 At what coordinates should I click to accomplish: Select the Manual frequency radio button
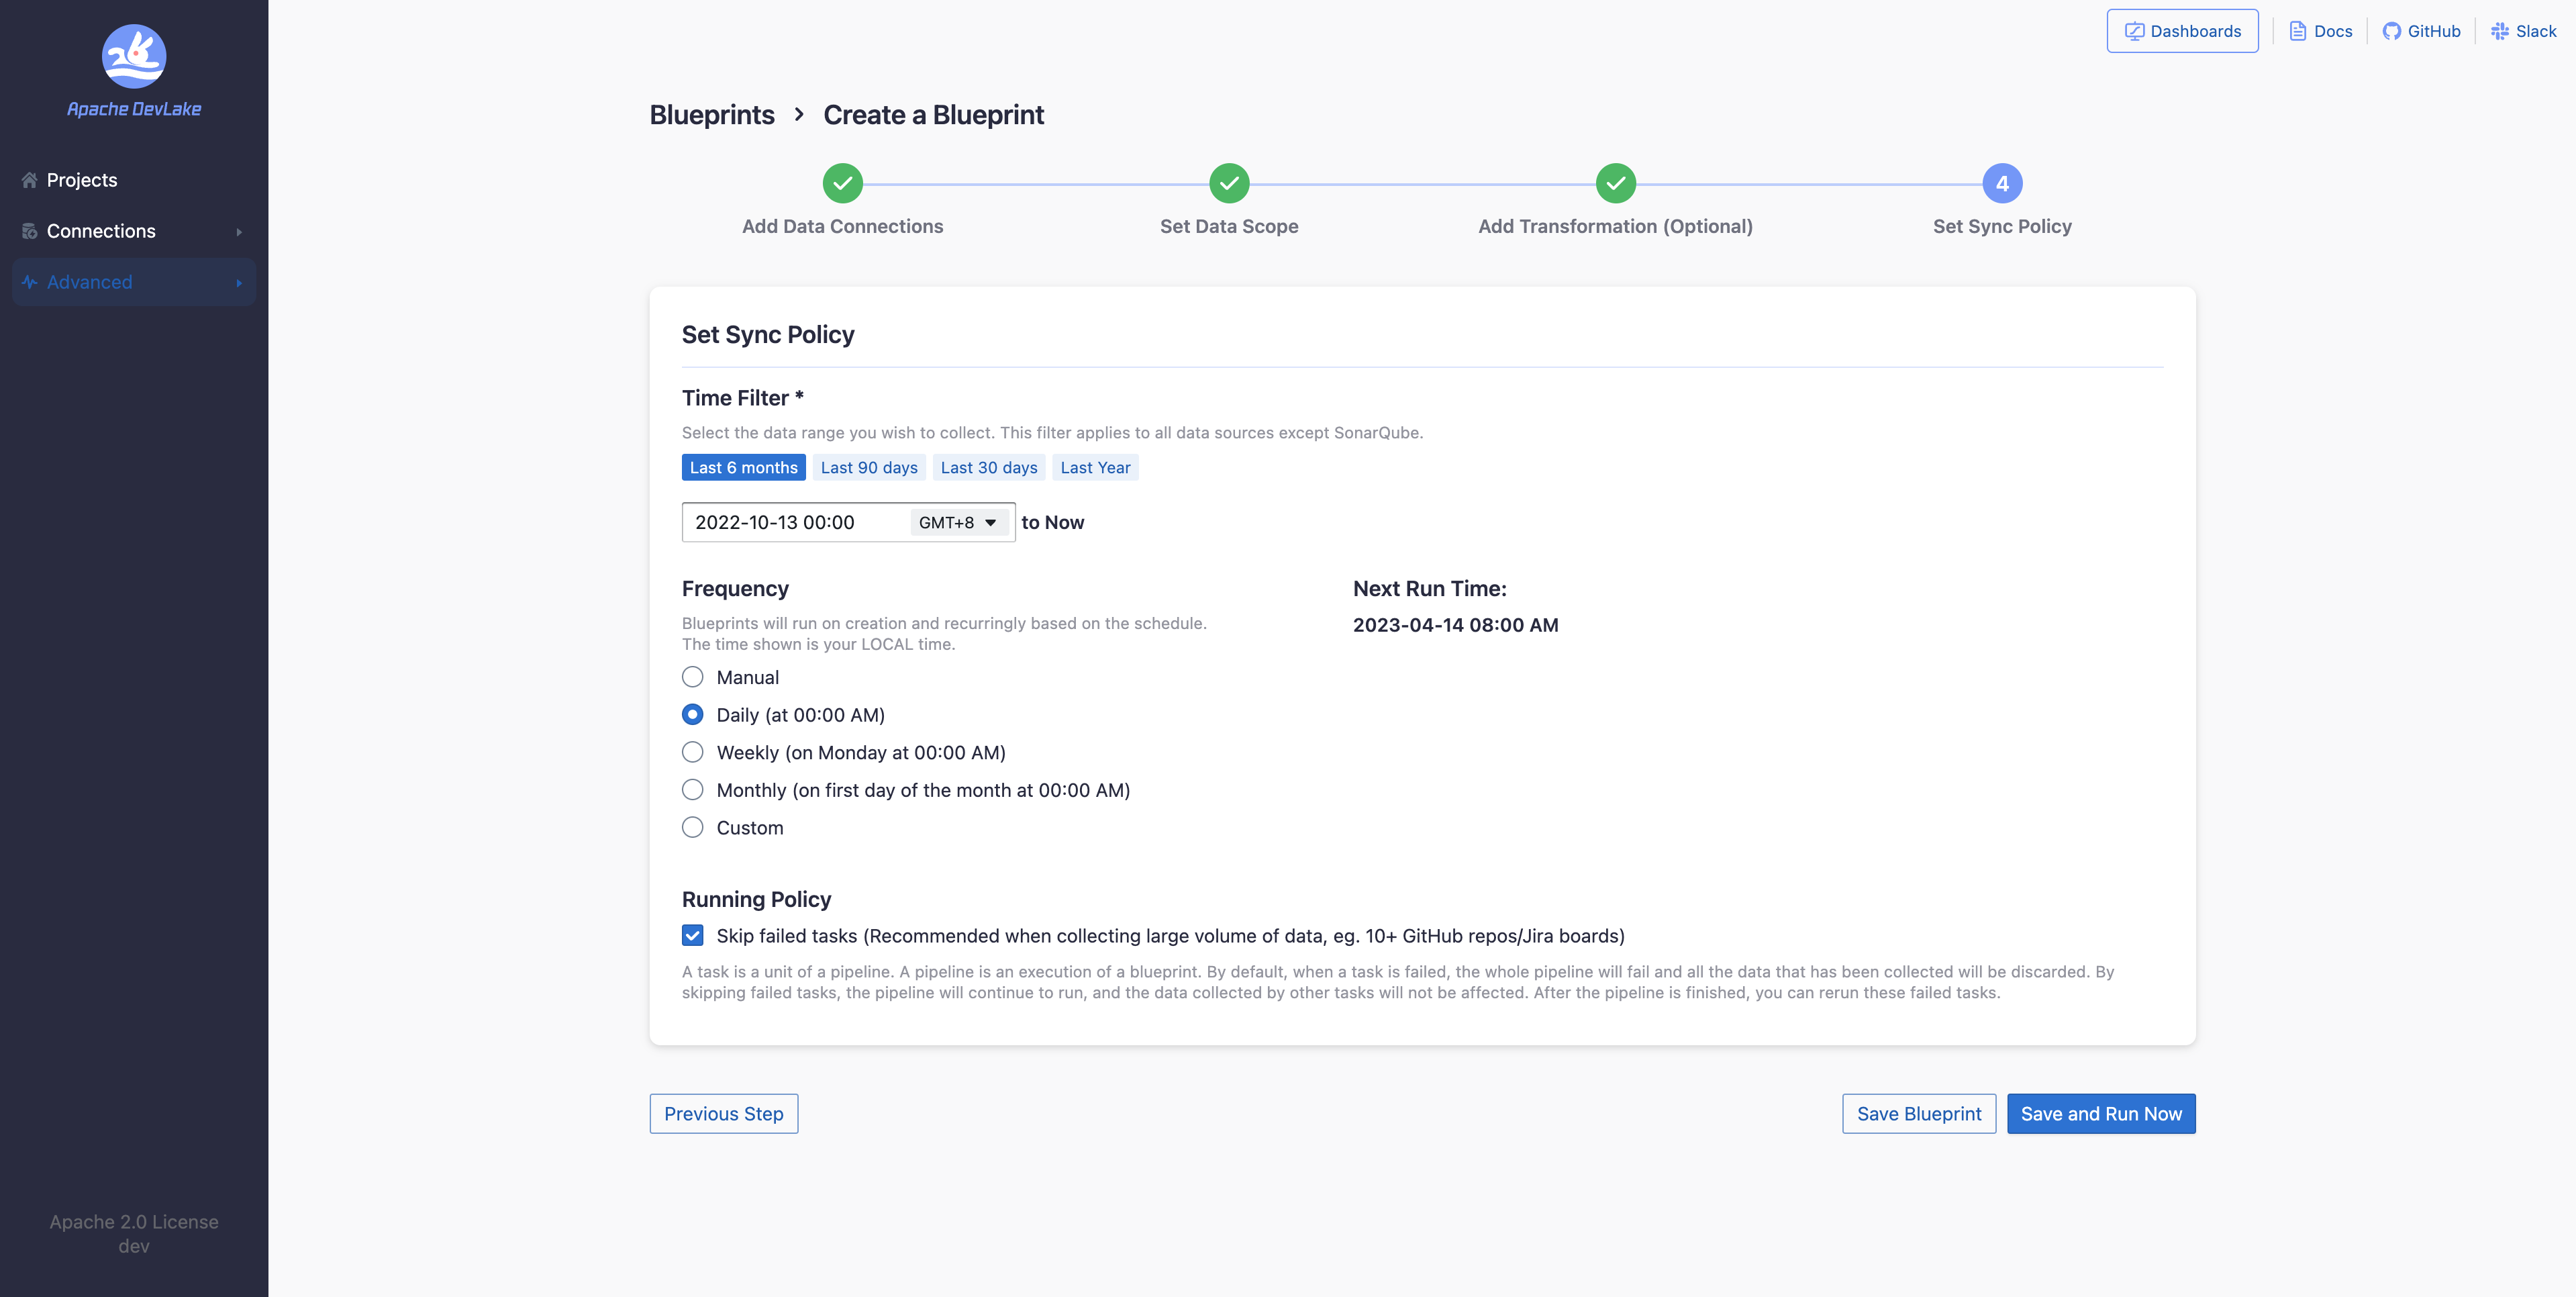(692, 677)
